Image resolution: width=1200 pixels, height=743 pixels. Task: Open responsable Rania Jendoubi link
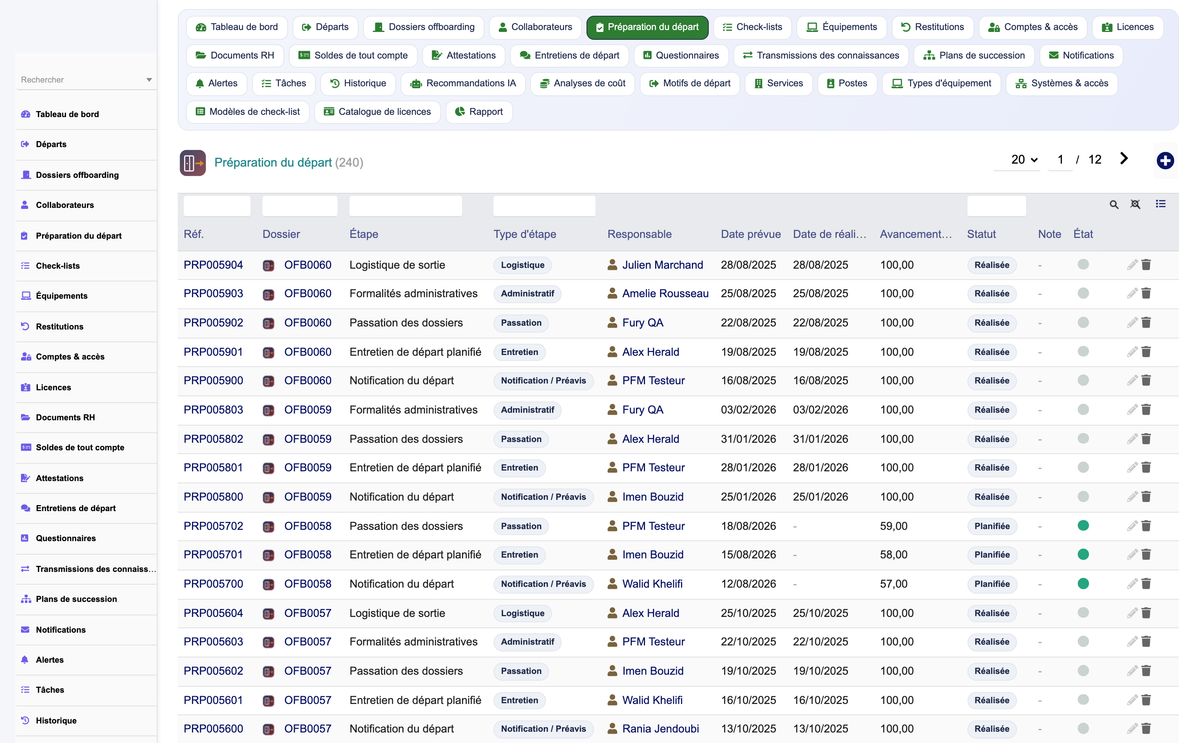tap(660, 729)
